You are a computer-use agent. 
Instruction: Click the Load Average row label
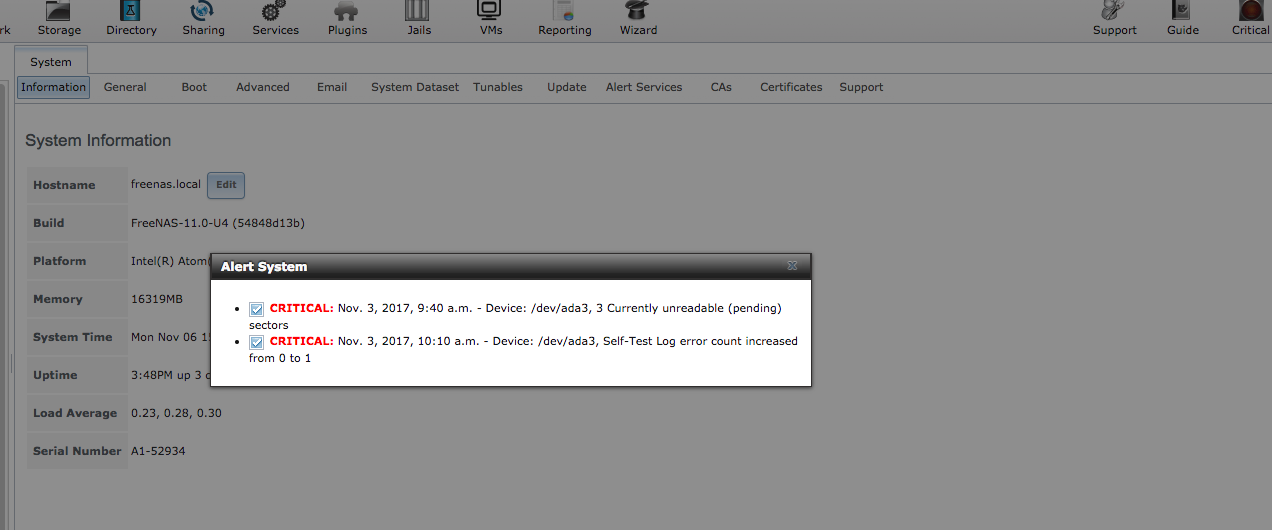[75, 413]
